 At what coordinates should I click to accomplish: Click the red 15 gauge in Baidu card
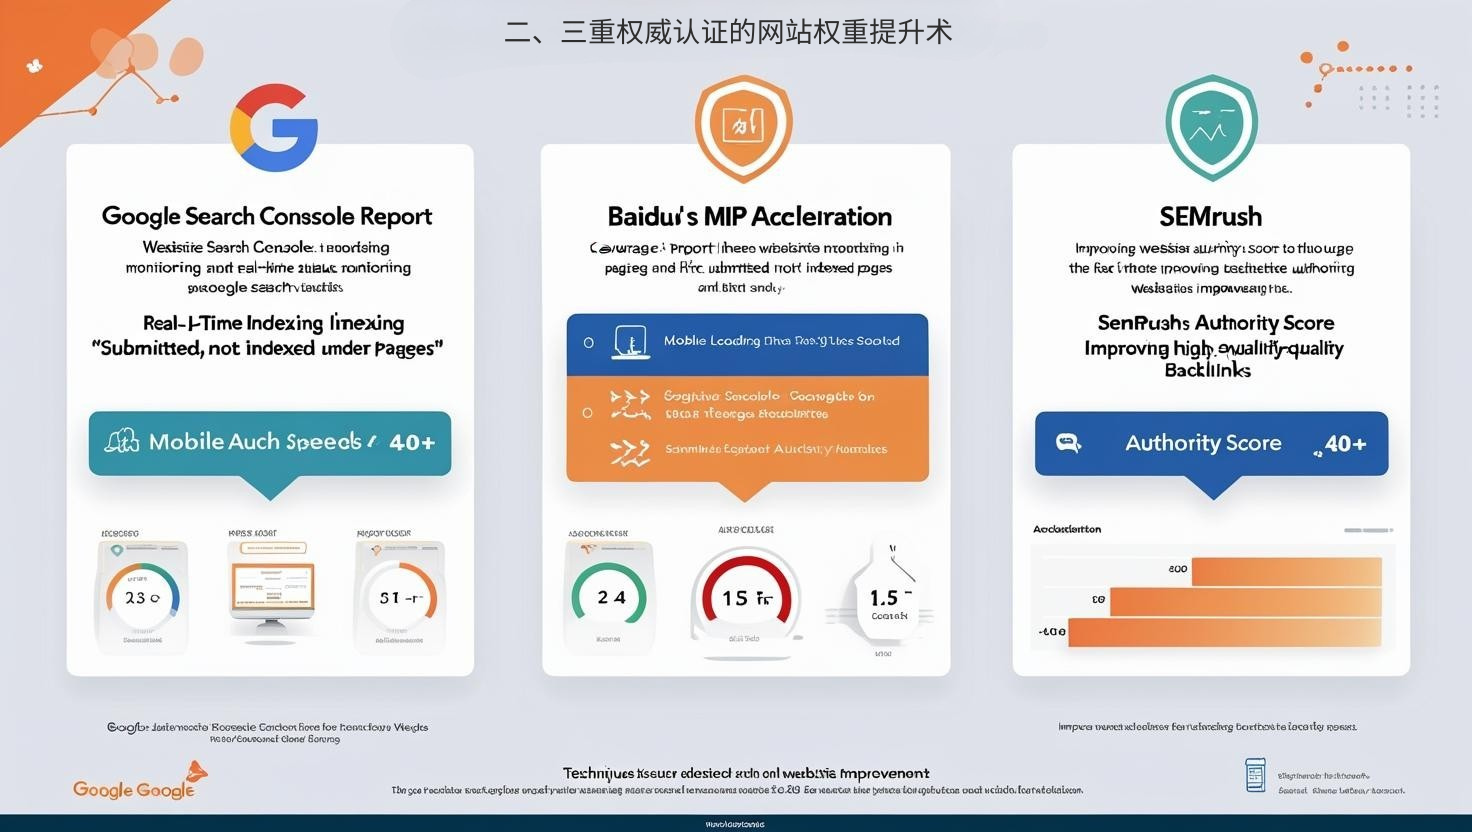click(746, 598)
